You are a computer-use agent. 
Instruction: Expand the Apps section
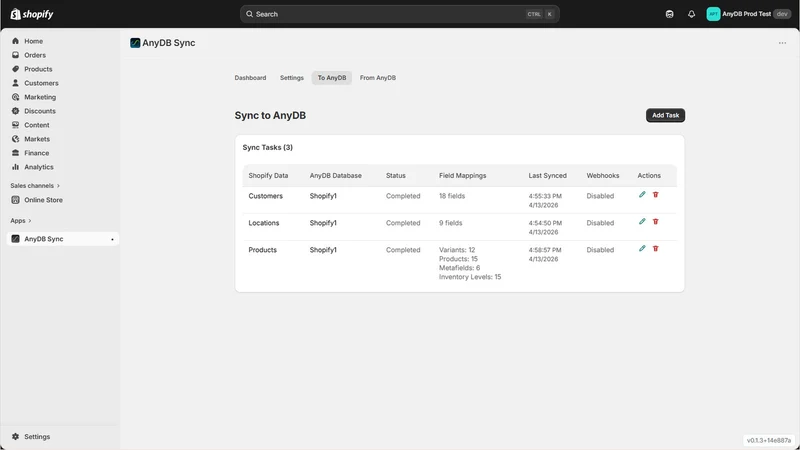20,221
